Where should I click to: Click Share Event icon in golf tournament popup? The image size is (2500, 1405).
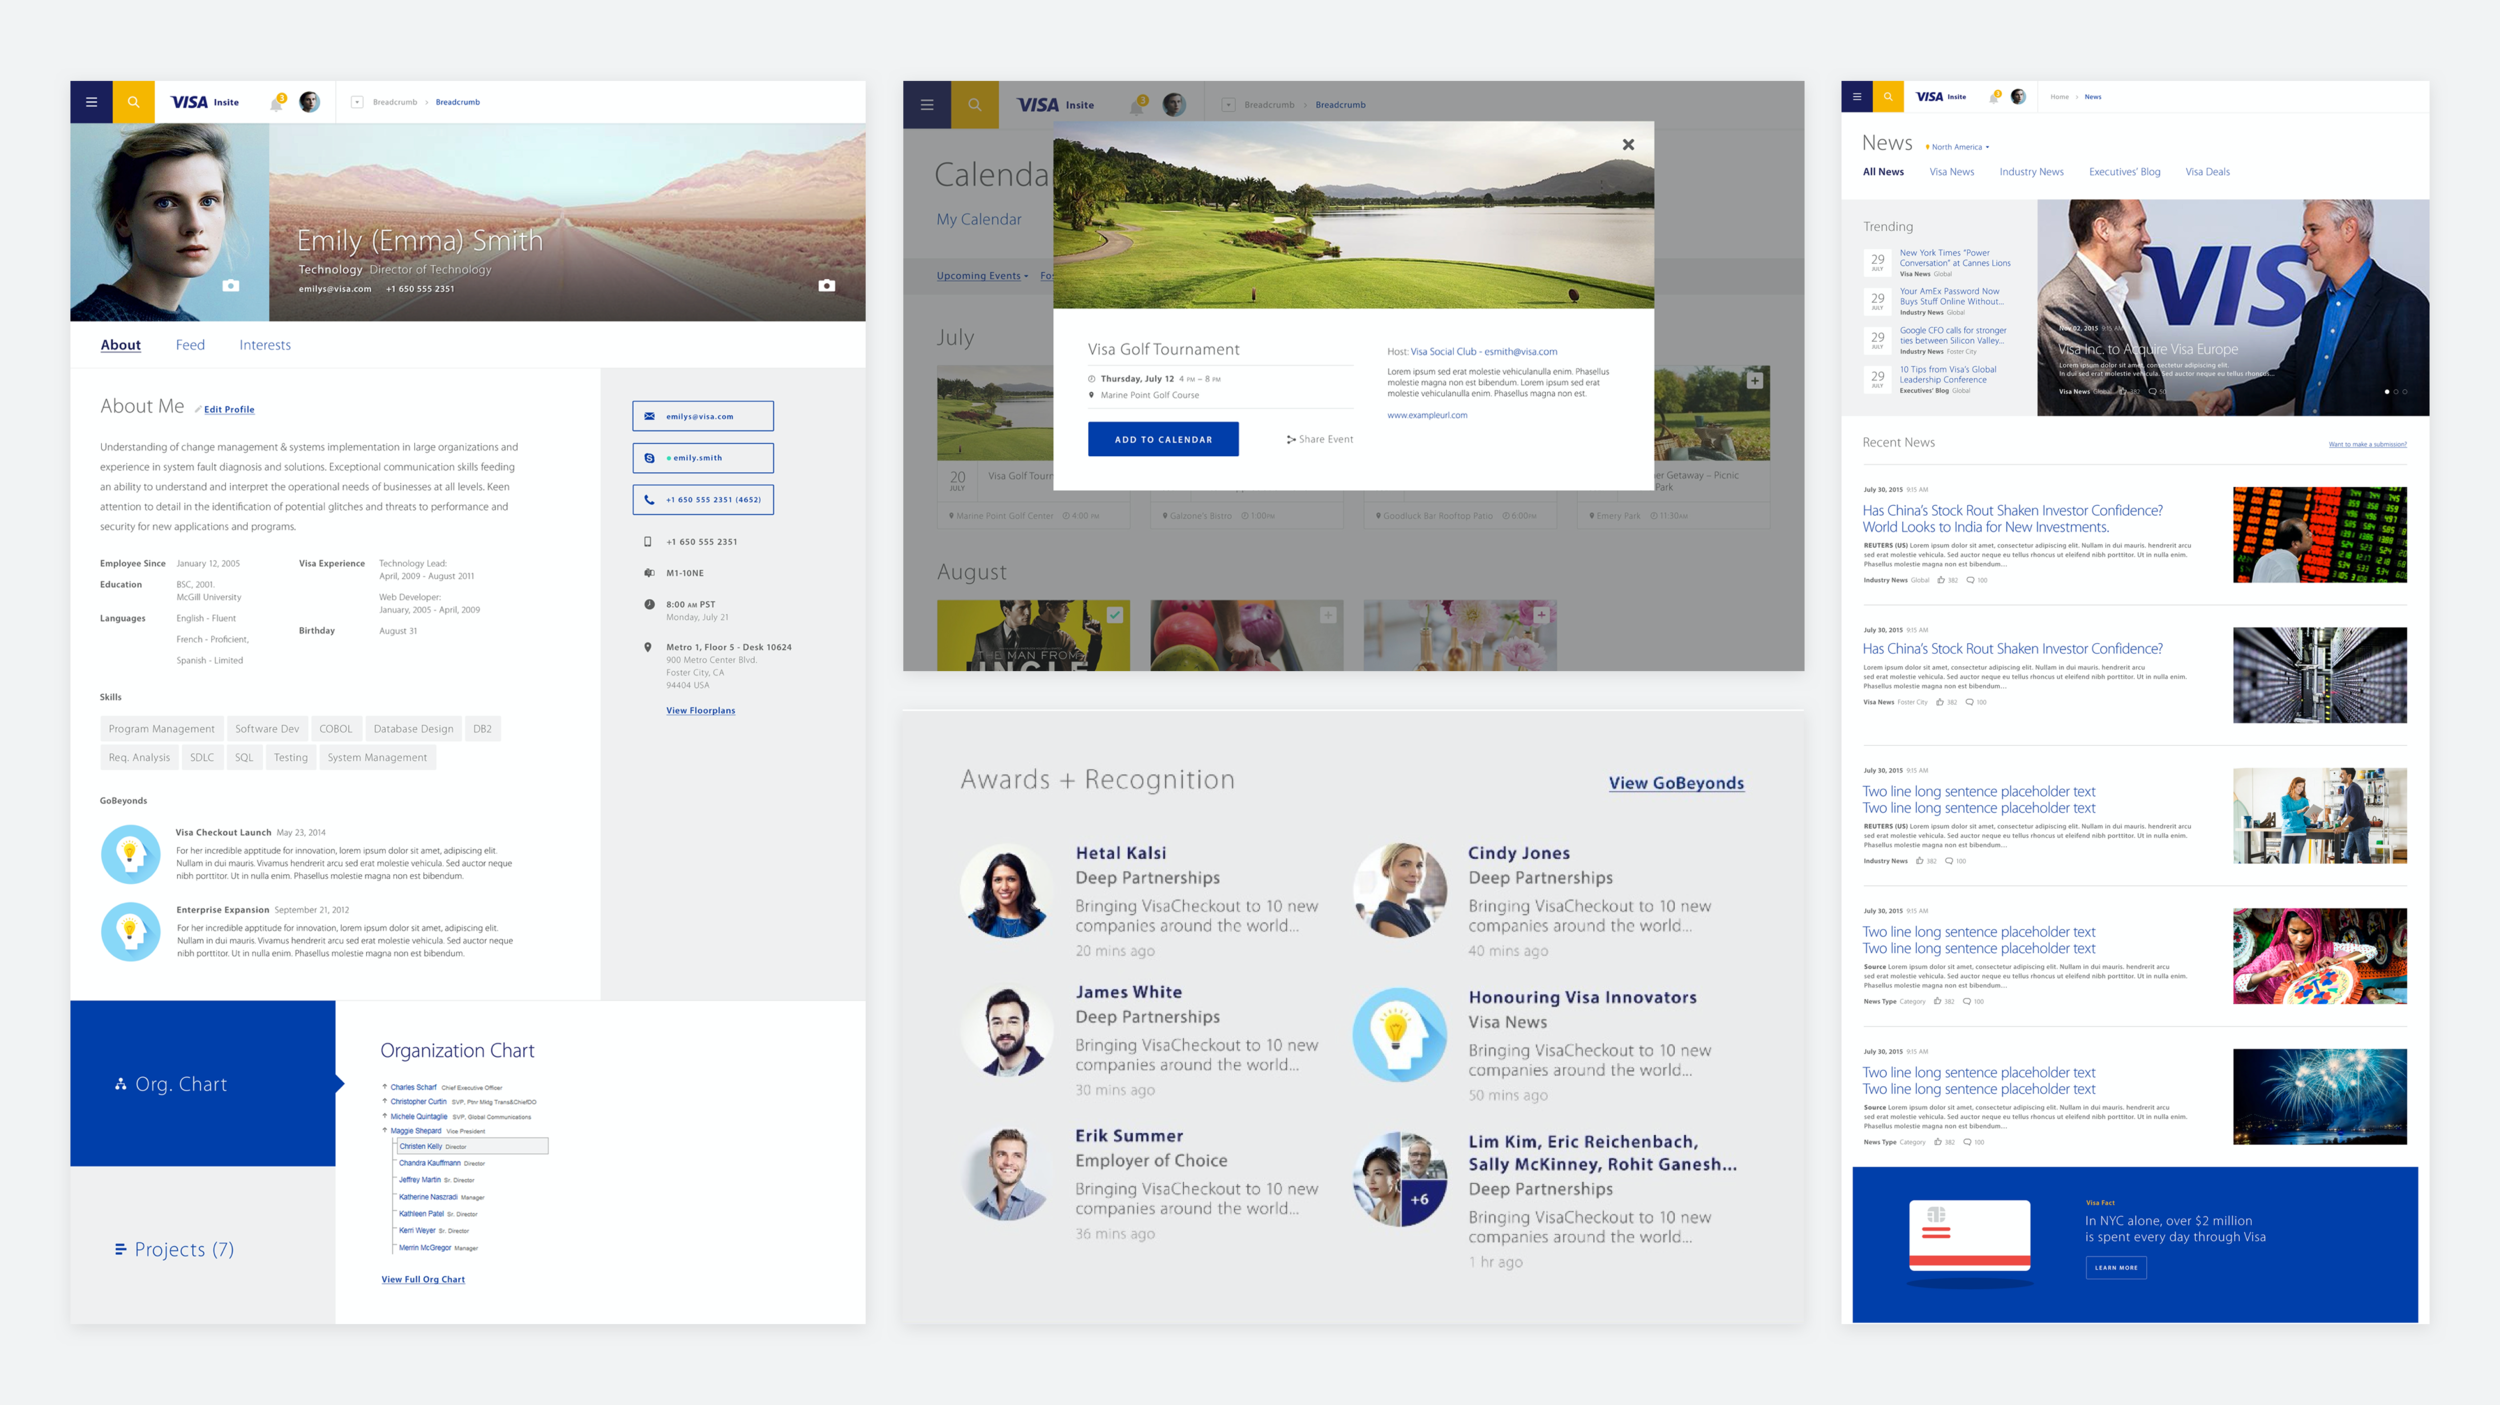click(1291, 439)
